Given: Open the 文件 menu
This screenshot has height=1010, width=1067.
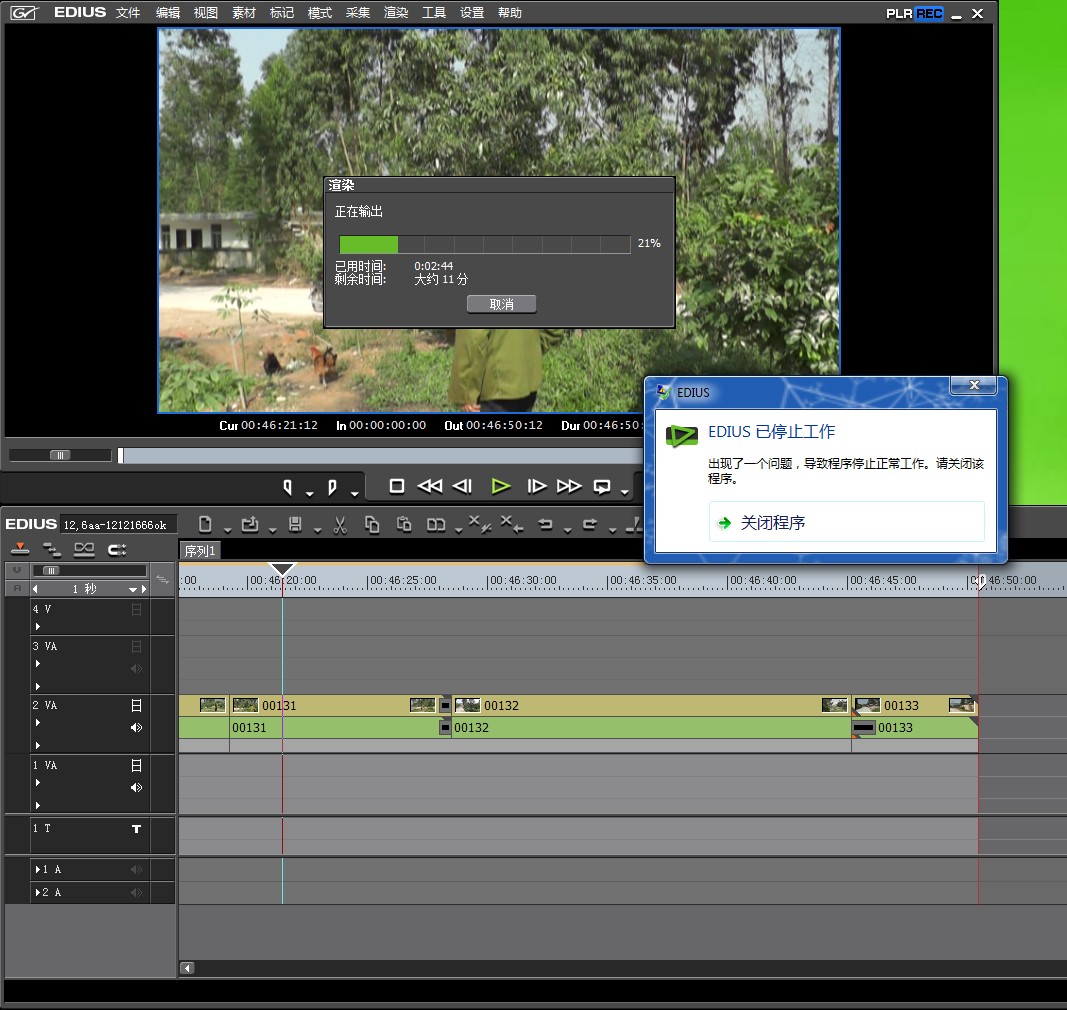Looking at the screenshot, I should coord(127,13).
